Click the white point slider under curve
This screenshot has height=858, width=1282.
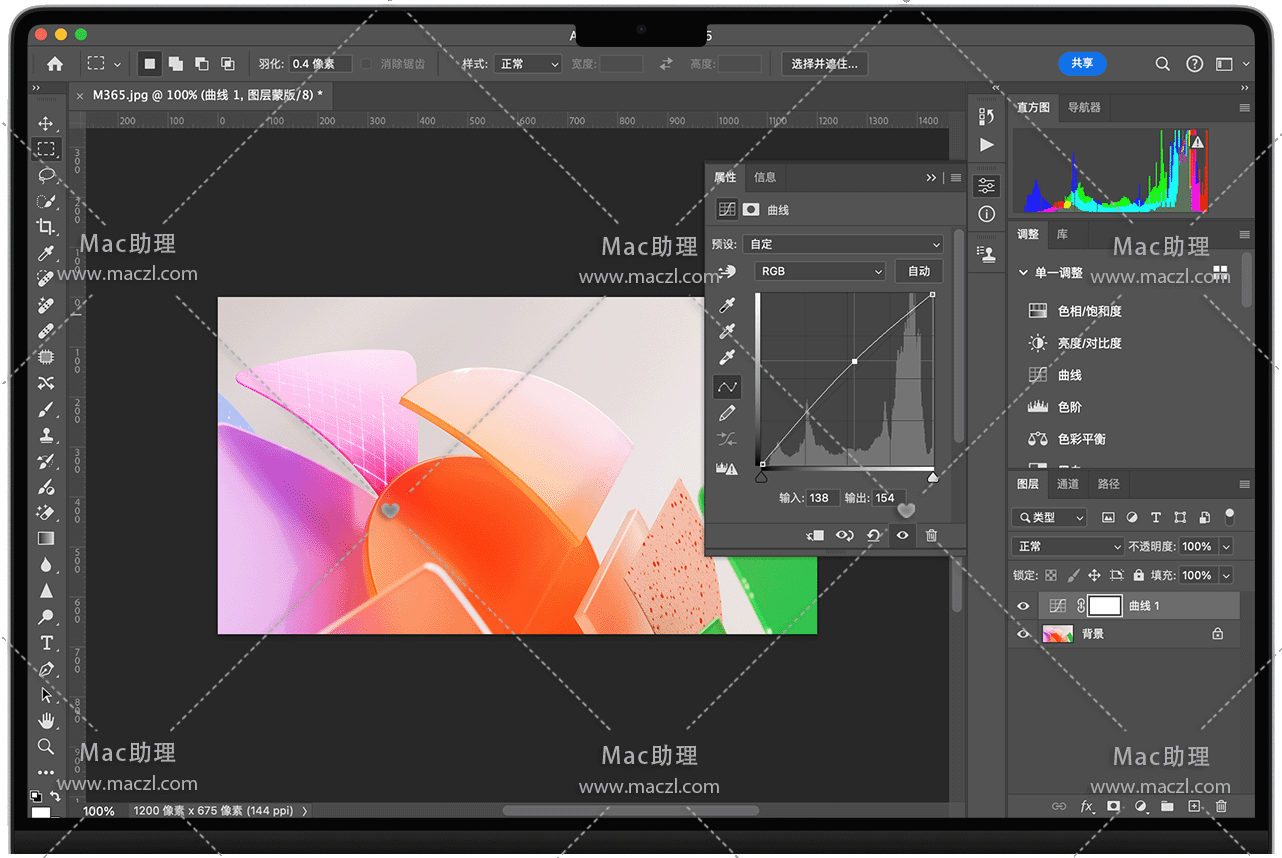933,478
